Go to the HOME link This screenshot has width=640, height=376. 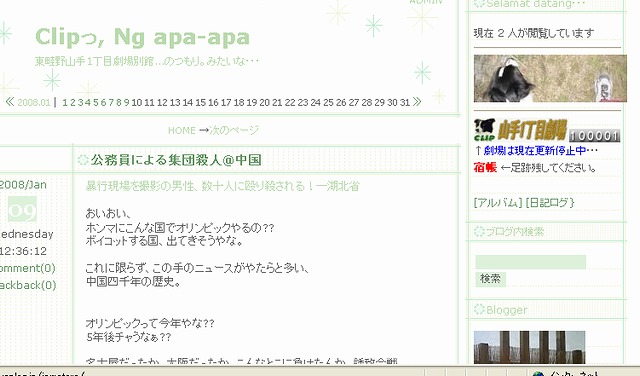coord(182,130)
